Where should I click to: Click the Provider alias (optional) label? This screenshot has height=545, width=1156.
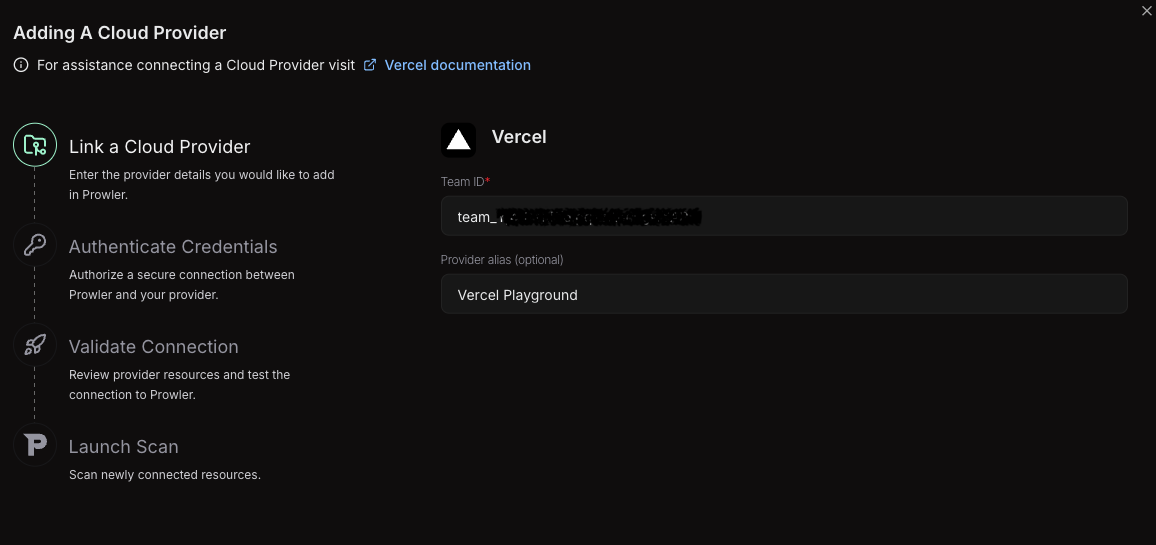click(502, 260)
